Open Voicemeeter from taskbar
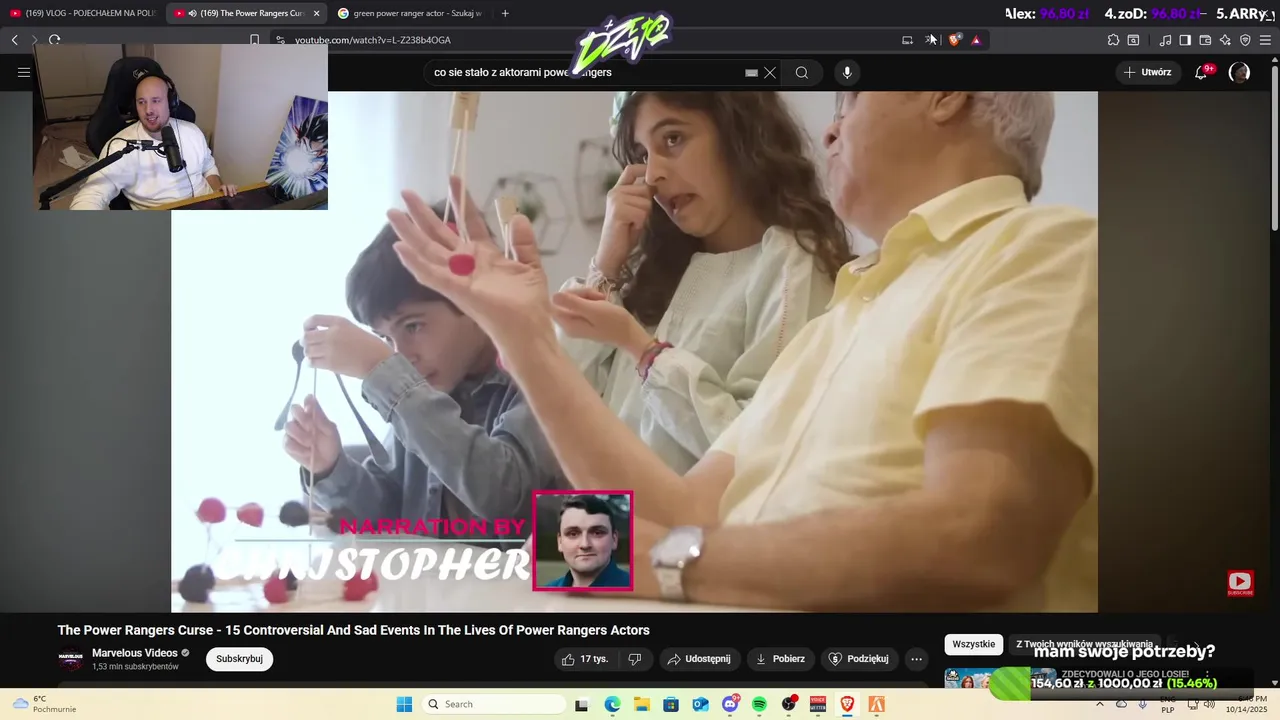The width and height of the screenshot is (1280, 720). [818, 704]
